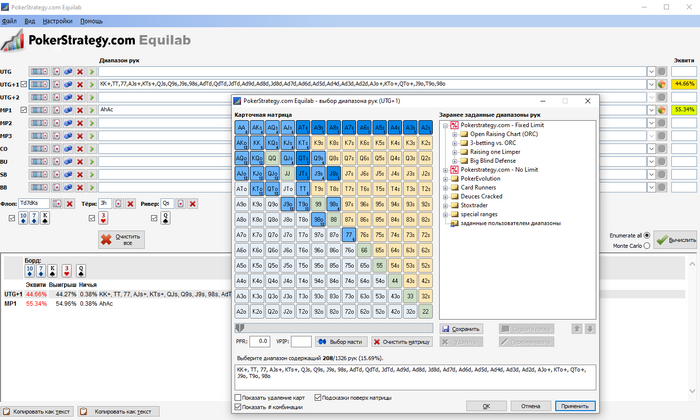Toggle the flop cards checkbox
This screenshot has width=700, height=420.
coord(12,218)
